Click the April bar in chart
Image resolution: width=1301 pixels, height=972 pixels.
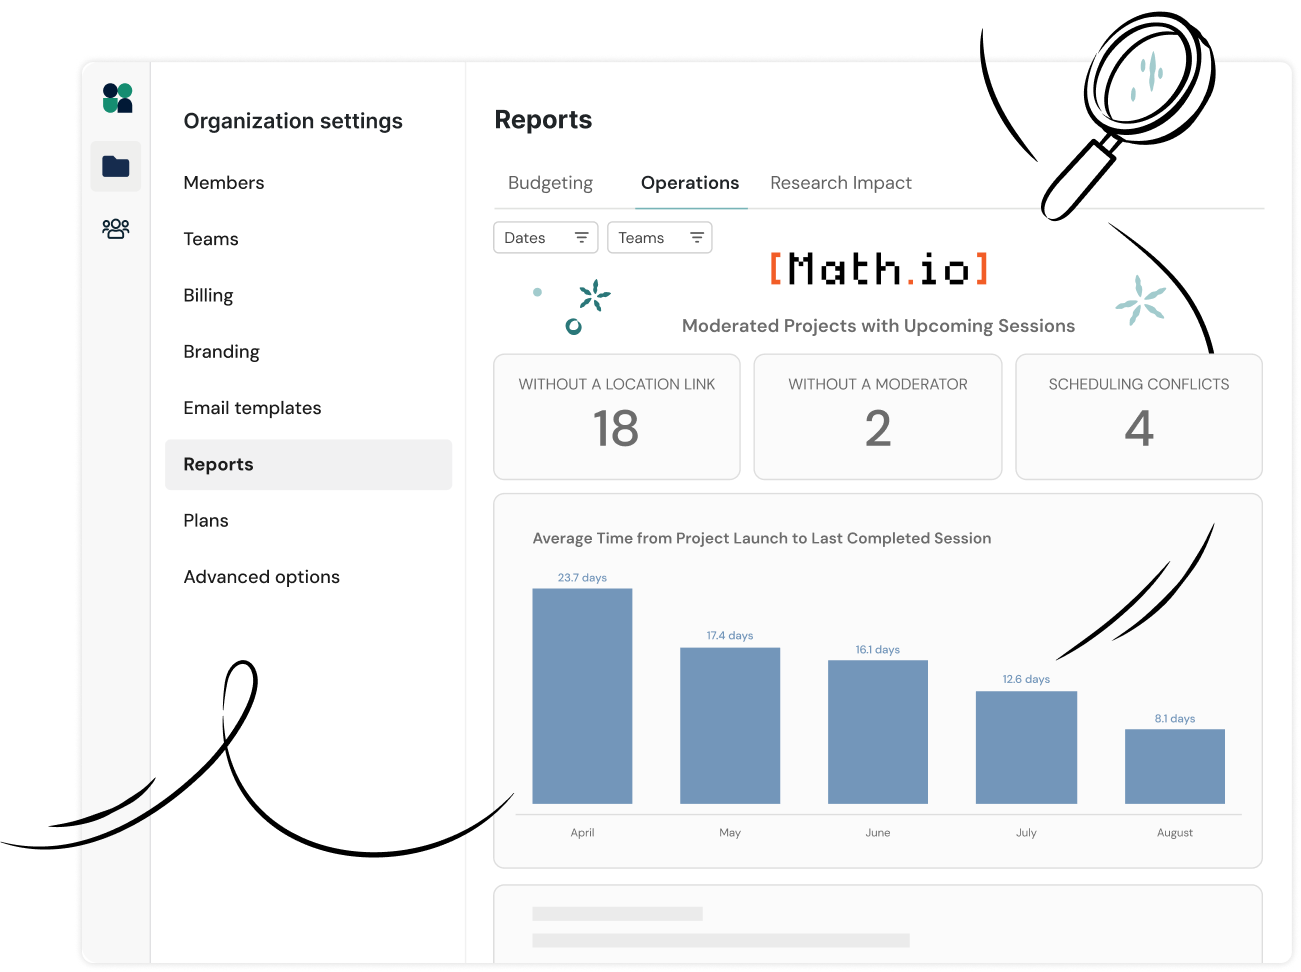(x=582, y=696)
